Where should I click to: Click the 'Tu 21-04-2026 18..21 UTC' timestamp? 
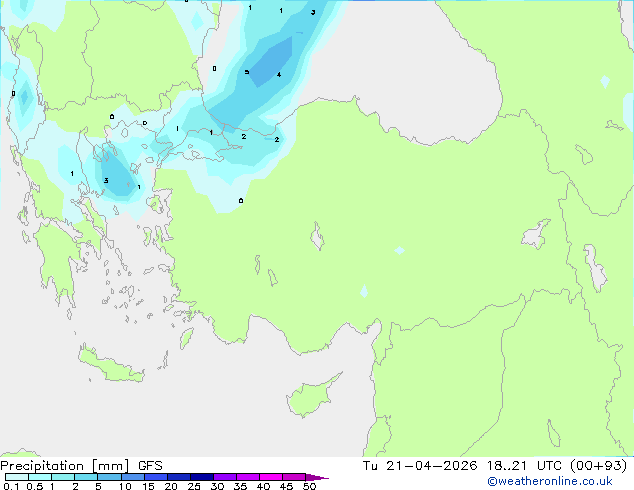pyautogui.click(x=462, y=466)
